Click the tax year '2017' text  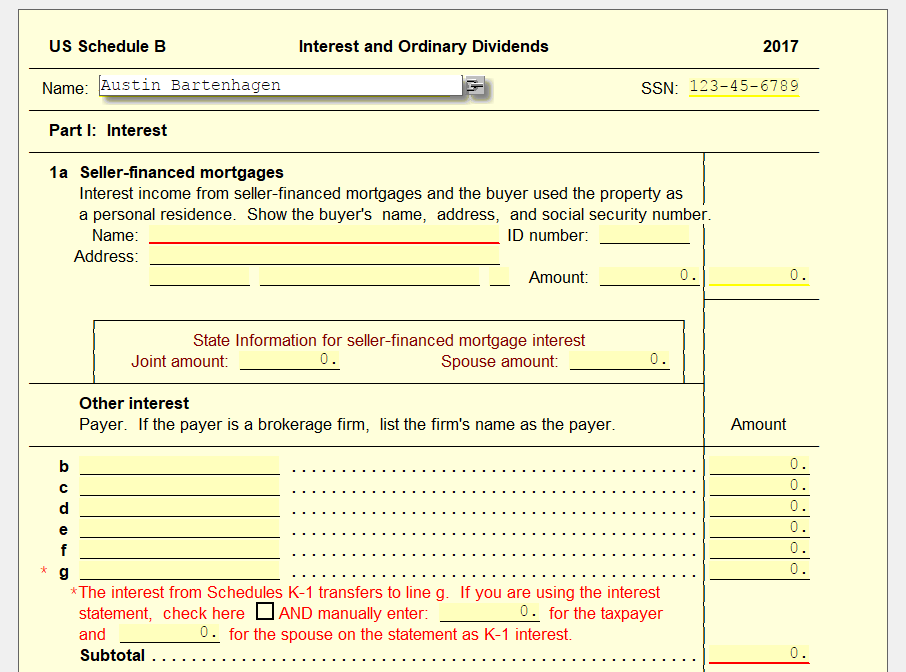click(781, 46)
